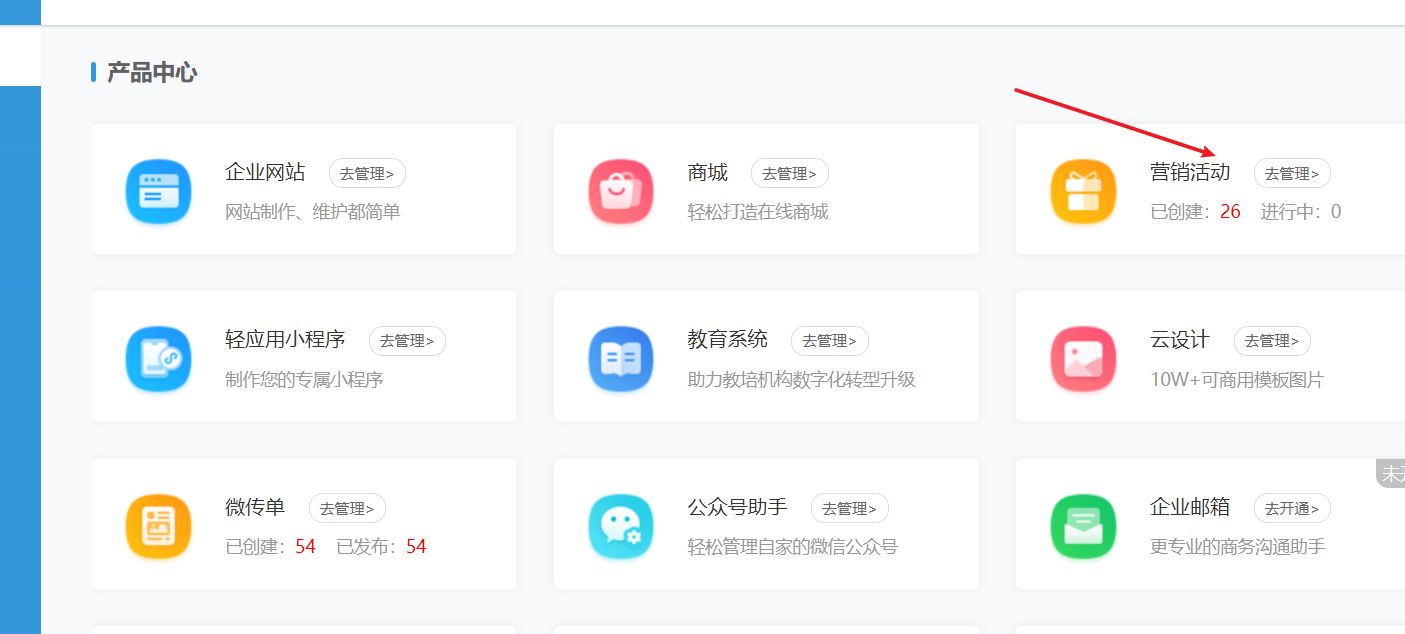Select the 商城 shopping bag icon

(x=620, y=190)
